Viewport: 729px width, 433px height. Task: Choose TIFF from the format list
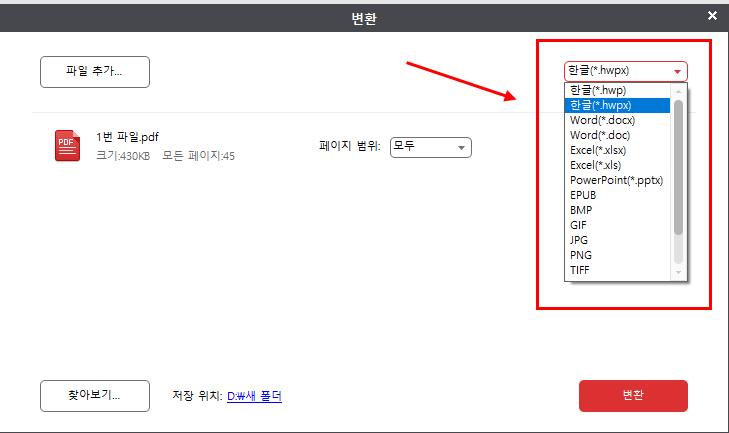(x=617, y=270)
